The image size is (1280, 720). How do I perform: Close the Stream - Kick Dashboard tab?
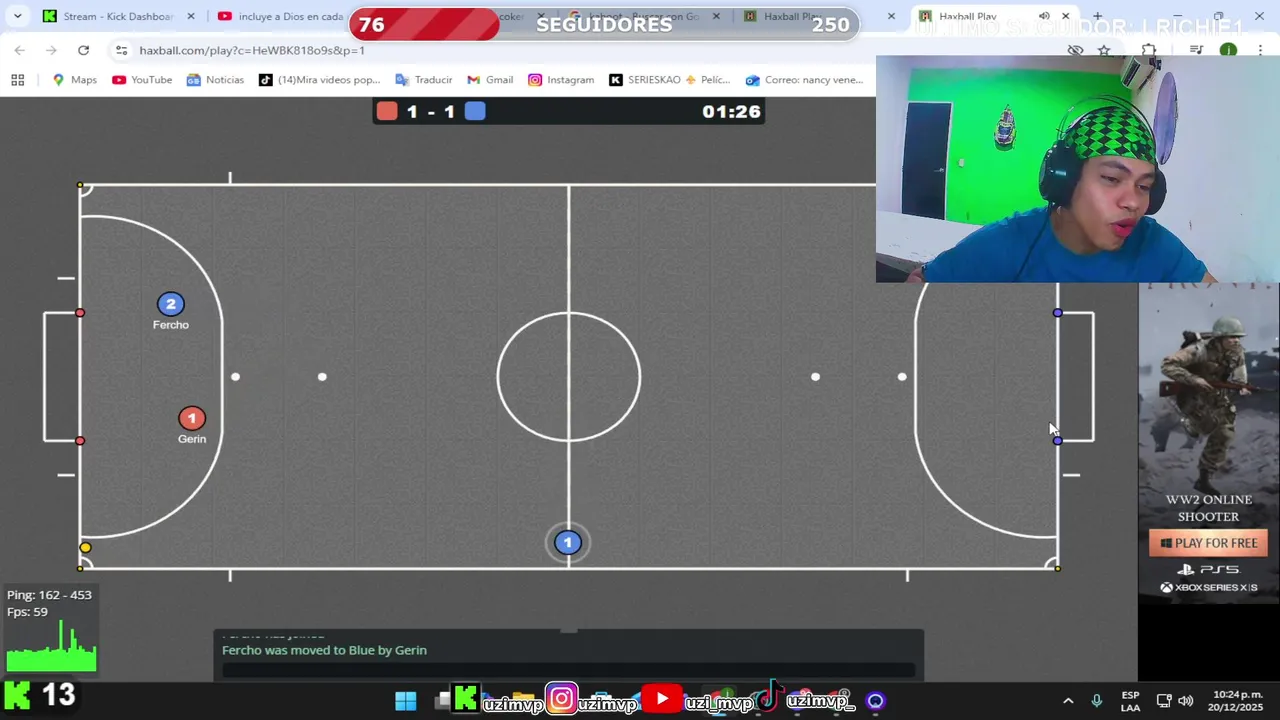click(192, 16)
